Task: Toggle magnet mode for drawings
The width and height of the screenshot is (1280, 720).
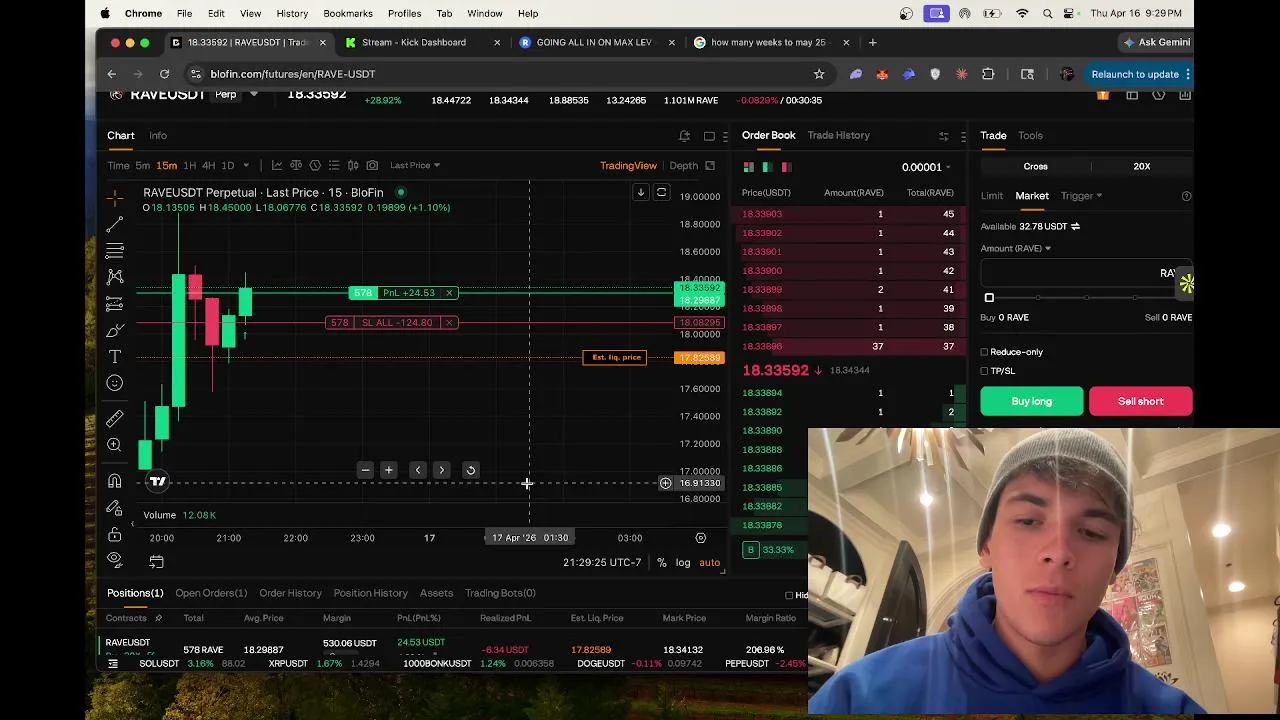Action: pos(115,481)
